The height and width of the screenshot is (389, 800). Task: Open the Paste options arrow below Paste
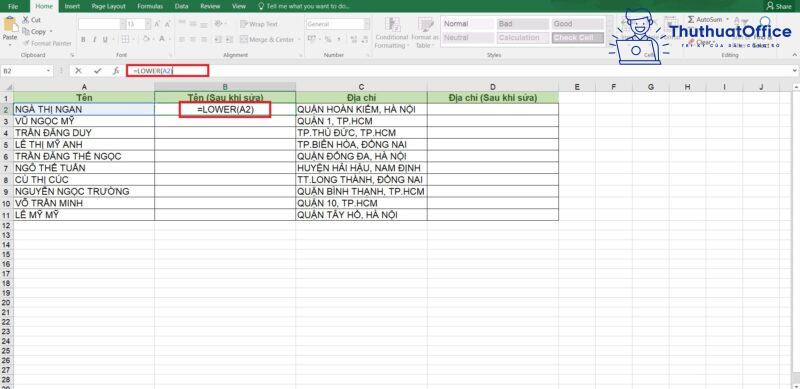[x=10, y=44]
